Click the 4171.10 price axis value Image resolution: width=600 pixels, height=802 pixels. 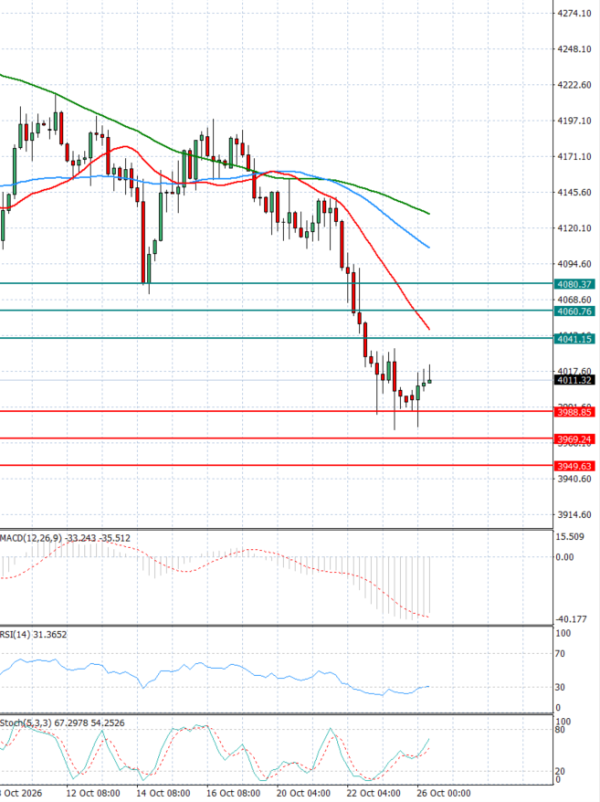coord(574,157)
